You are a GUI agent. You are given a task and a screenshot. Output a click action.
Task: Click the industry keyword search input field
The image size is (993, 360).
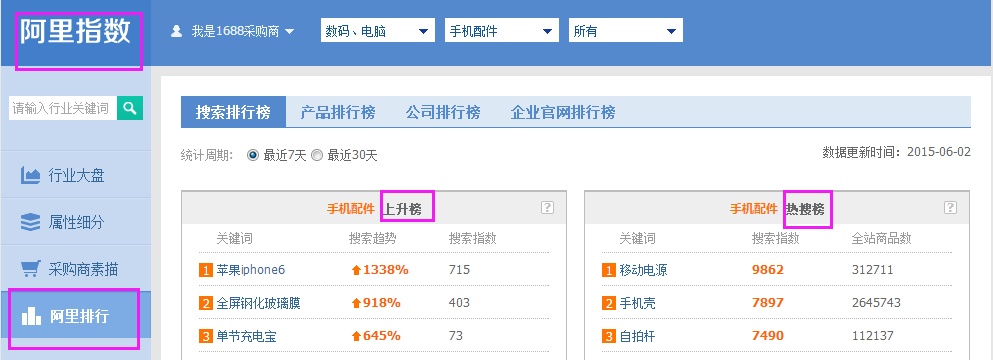coord(63,108)
